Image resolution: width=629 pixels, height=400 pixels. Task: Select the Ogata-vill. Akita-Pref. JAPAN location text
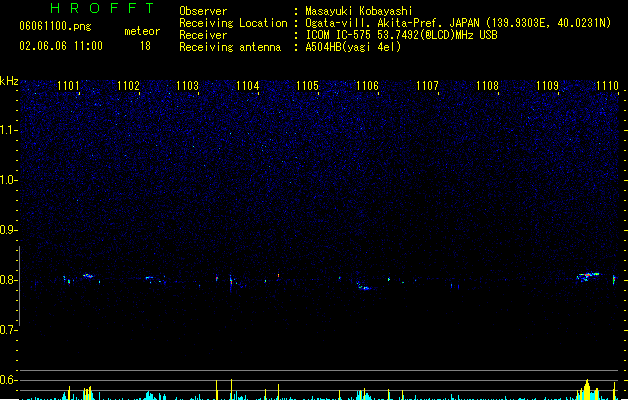tap(458, 23)
